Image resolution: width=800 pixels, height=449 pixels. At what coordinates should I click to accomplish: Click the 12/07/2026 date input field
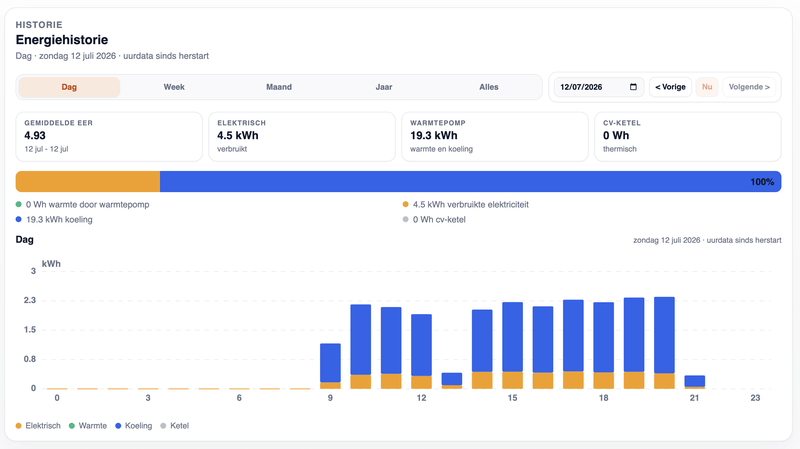599,87
